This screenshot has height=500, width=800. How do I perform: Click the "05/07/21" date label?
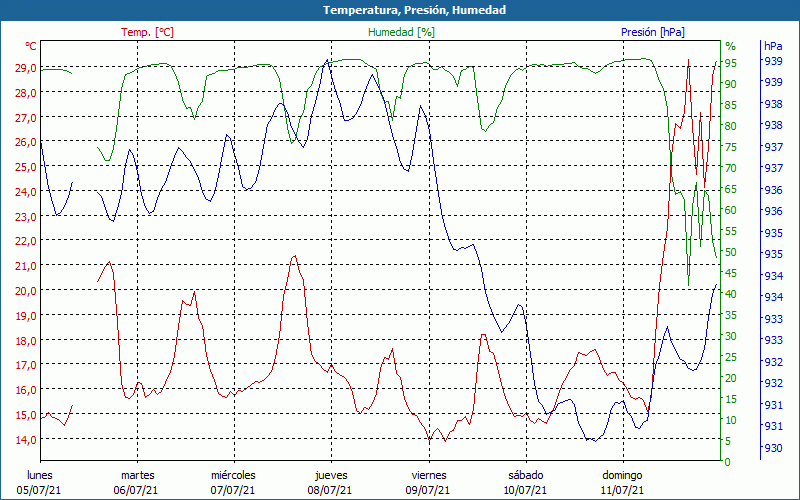pyautogui.click(x=39, y=491)
